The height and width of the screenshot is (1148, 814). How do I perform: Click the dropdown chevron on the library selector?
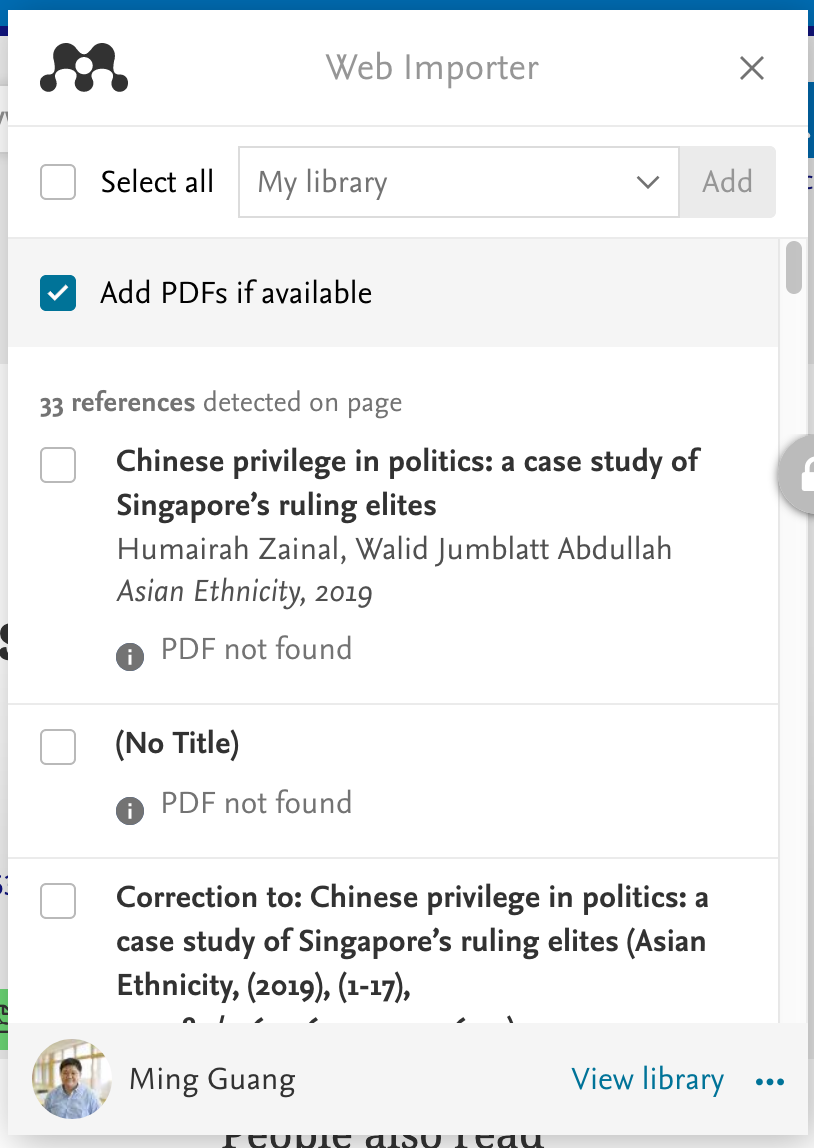[648, 182]
